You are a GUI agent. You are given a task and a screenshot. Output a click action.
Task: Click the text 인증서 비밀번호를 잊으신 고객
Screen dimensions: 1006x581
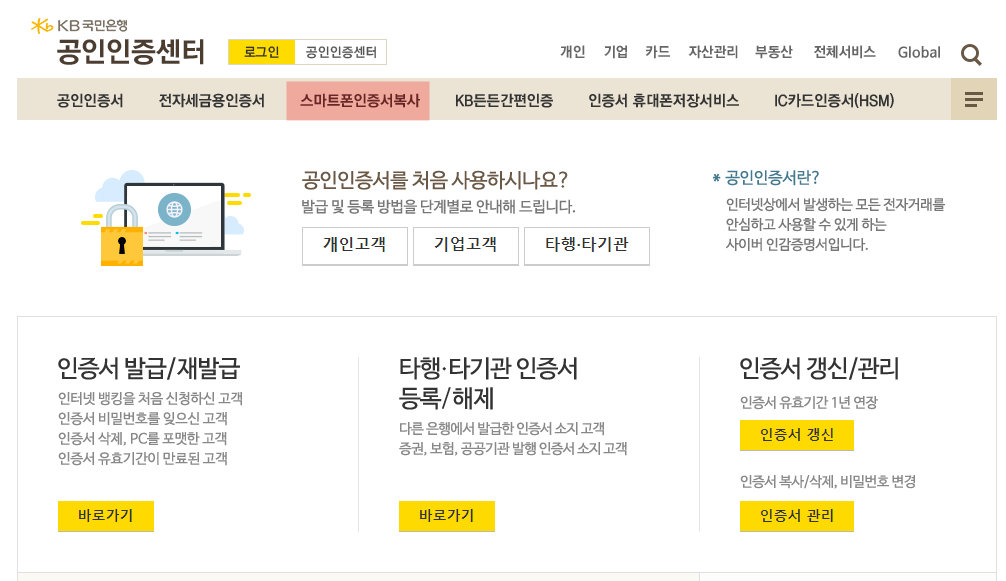pos(142,418)
